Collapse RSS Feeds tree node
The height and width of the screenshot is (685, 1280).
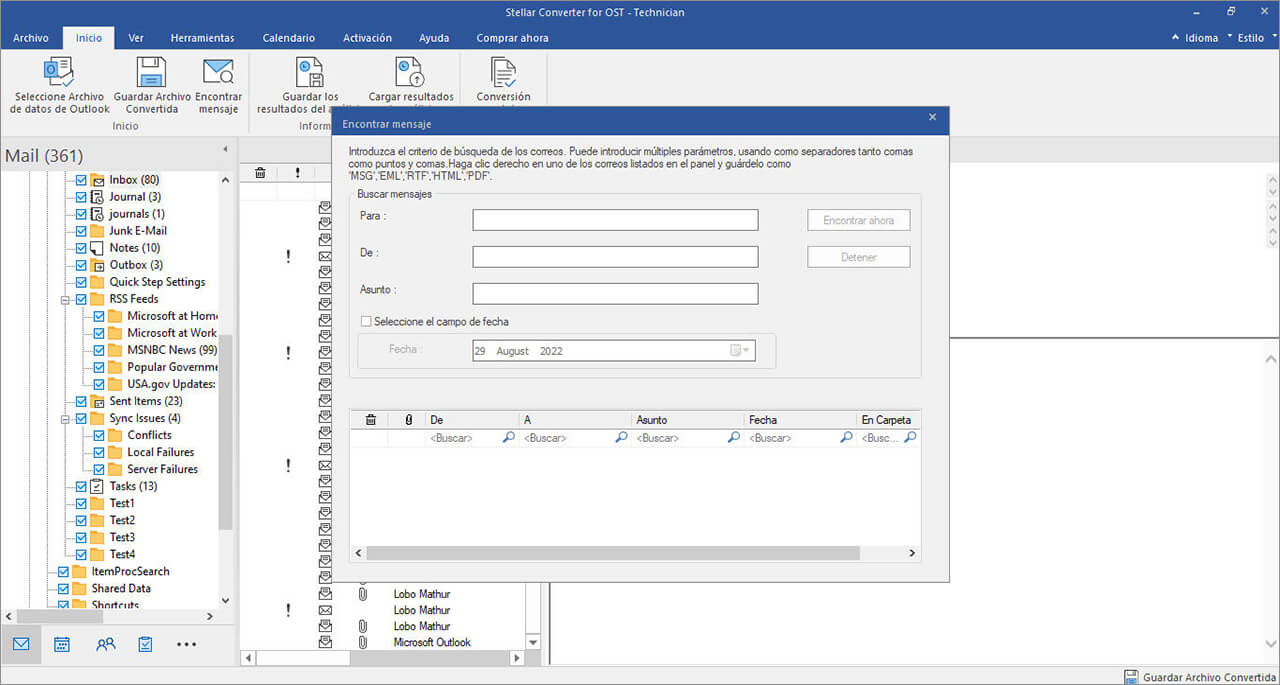pyautogui.click(x=65, y=299)
